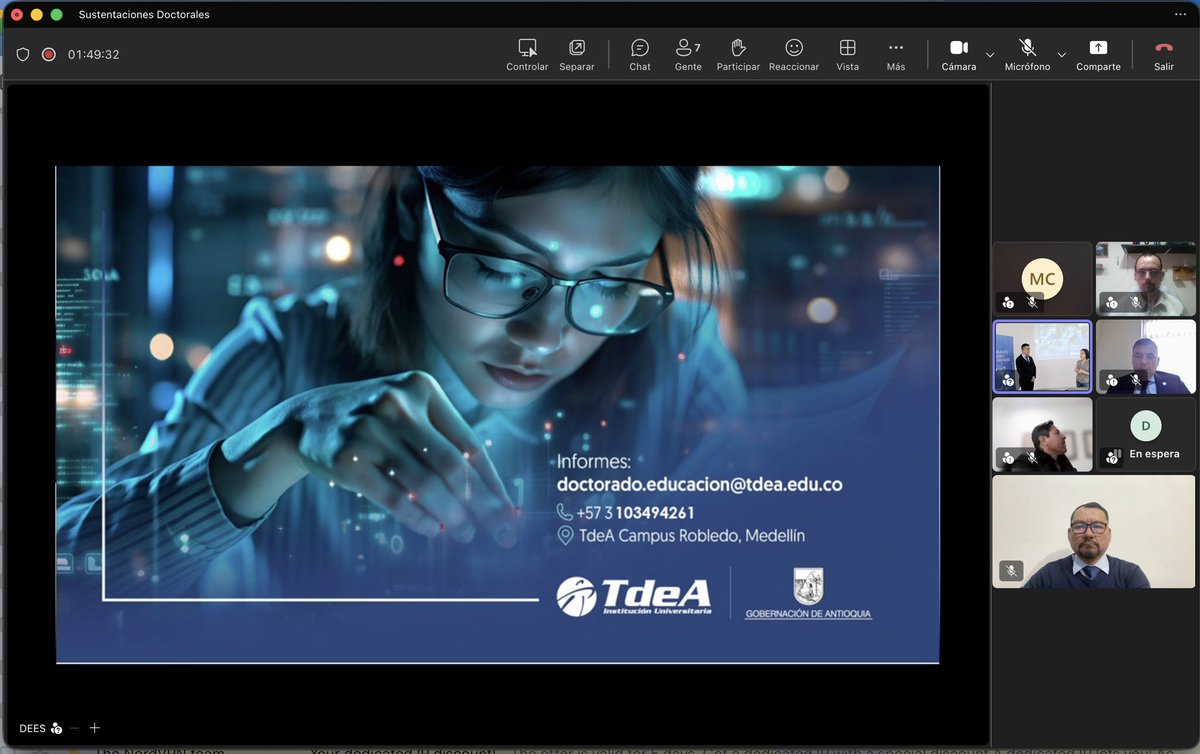The image size is (1200, 754).
Task: Open the Controlar remote control option
Action: tap(527, 55)
